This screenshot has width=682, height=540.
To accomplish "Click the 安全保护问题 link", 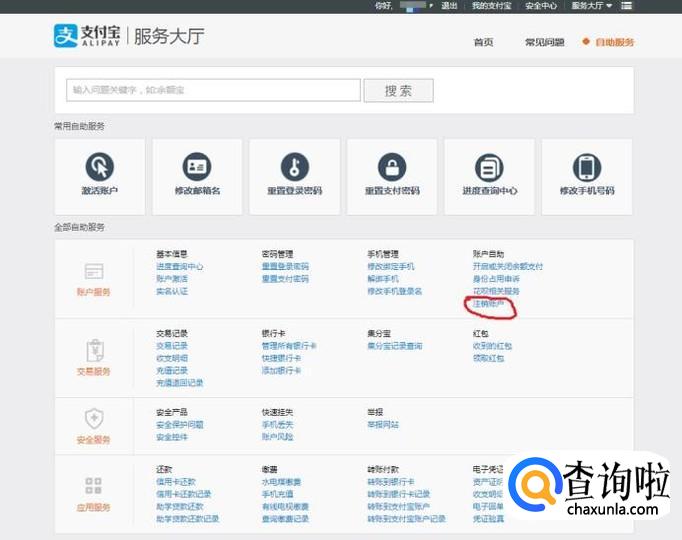I will (x=180, y=425).
